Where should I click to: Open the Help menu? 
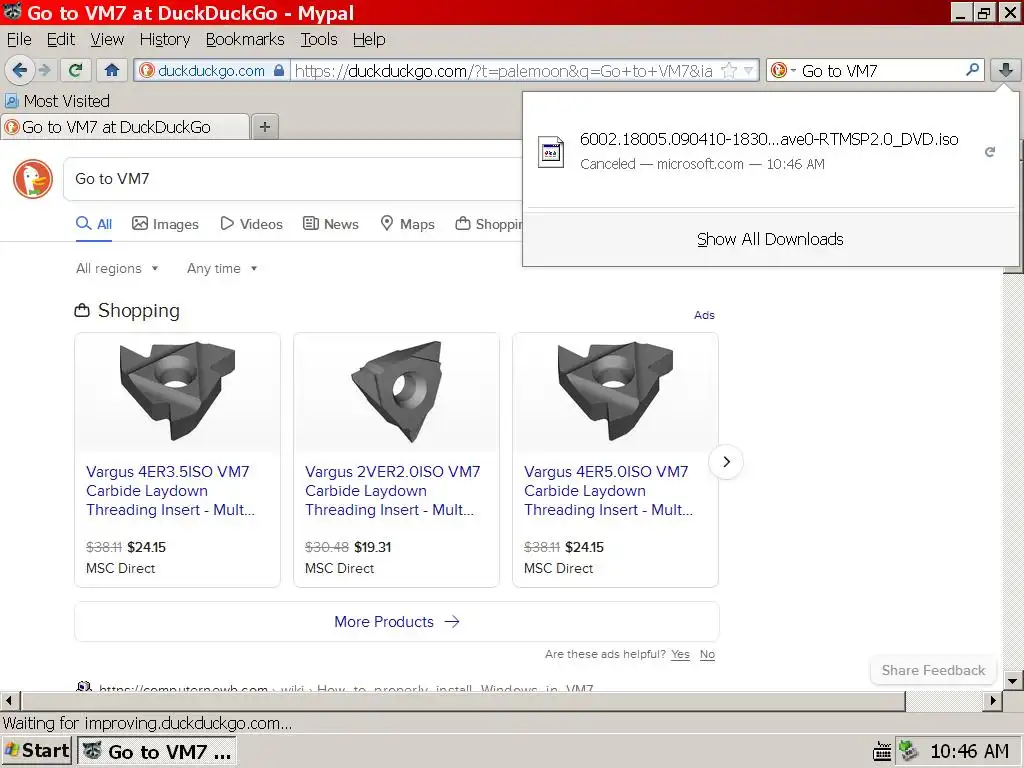(x=369, y=39)
